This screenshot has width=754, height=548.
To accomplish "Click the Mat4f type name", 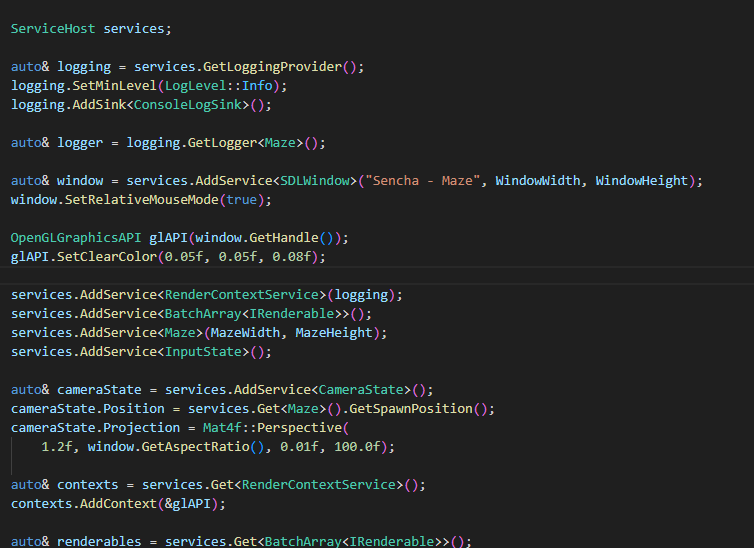I will pos(222,428).
